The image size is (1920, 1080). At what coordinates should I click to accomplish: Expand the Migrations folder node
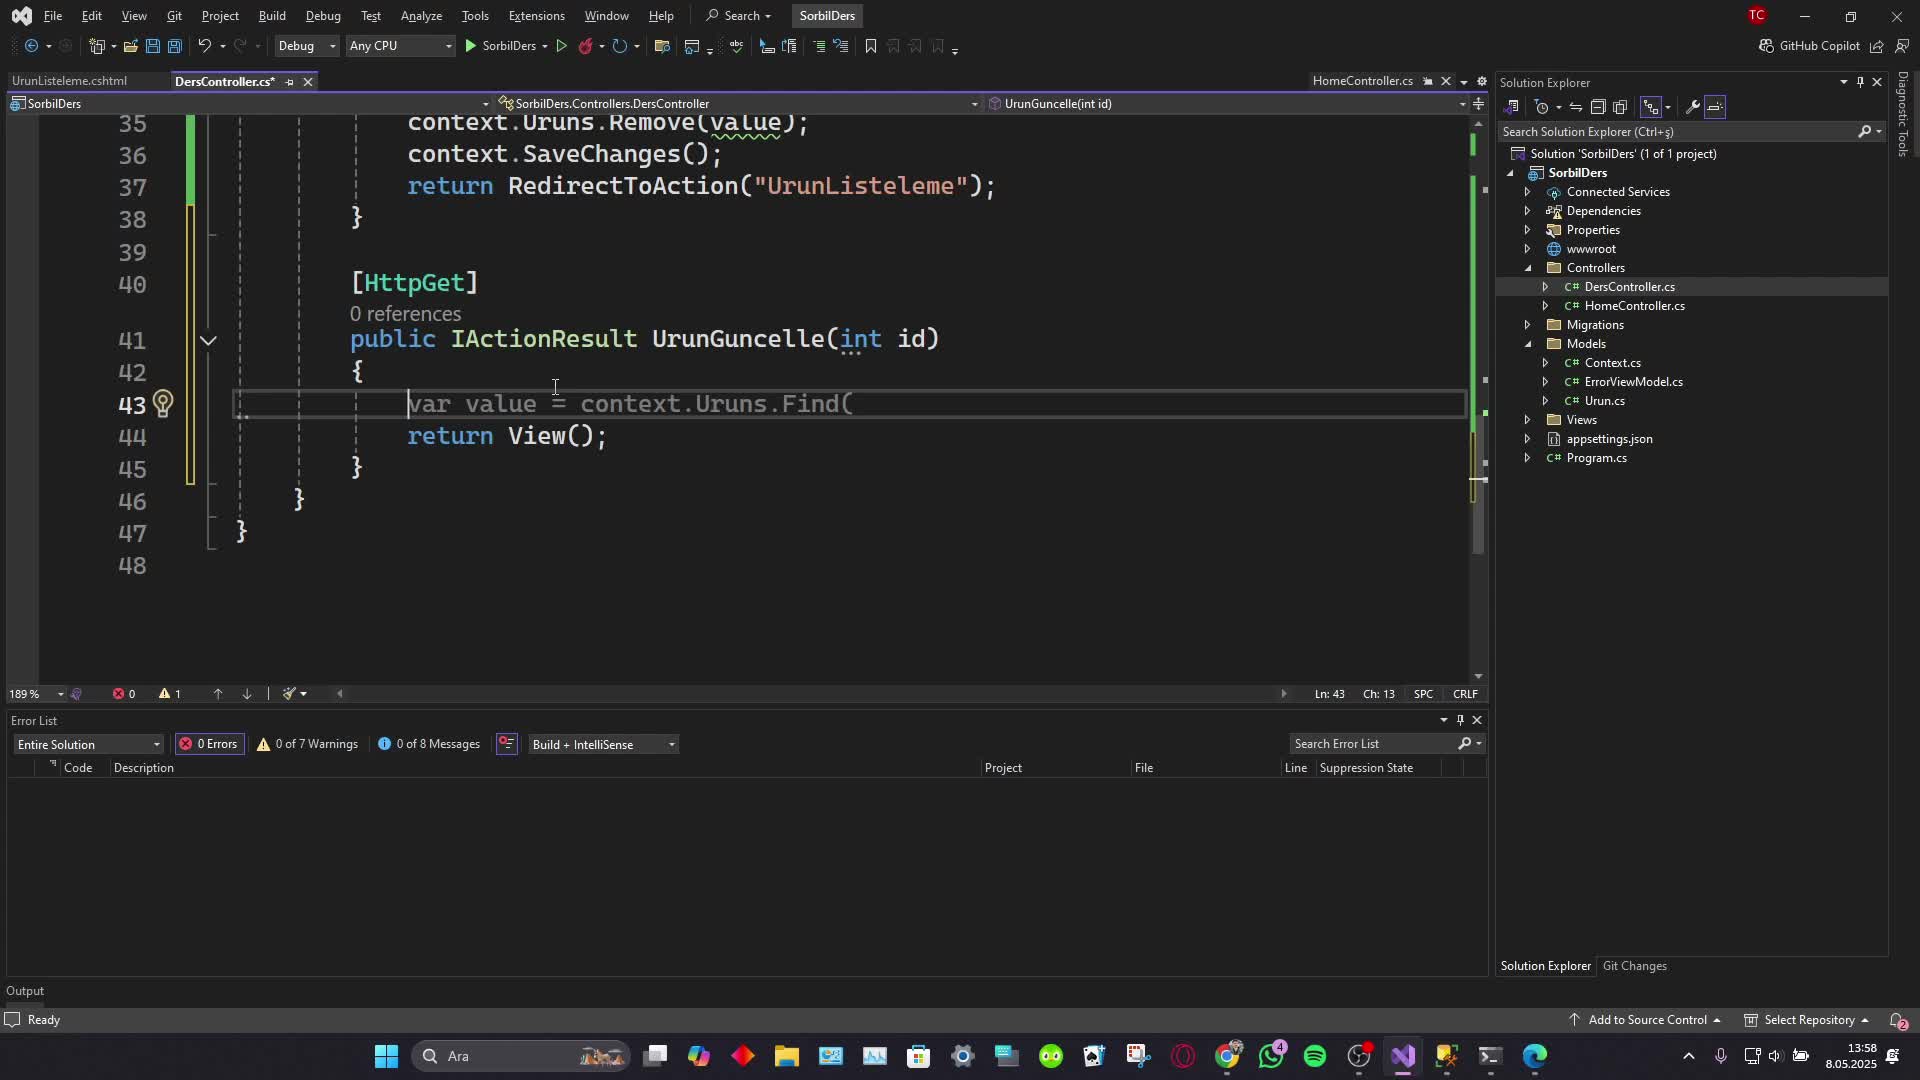(x=1528, y=325)
